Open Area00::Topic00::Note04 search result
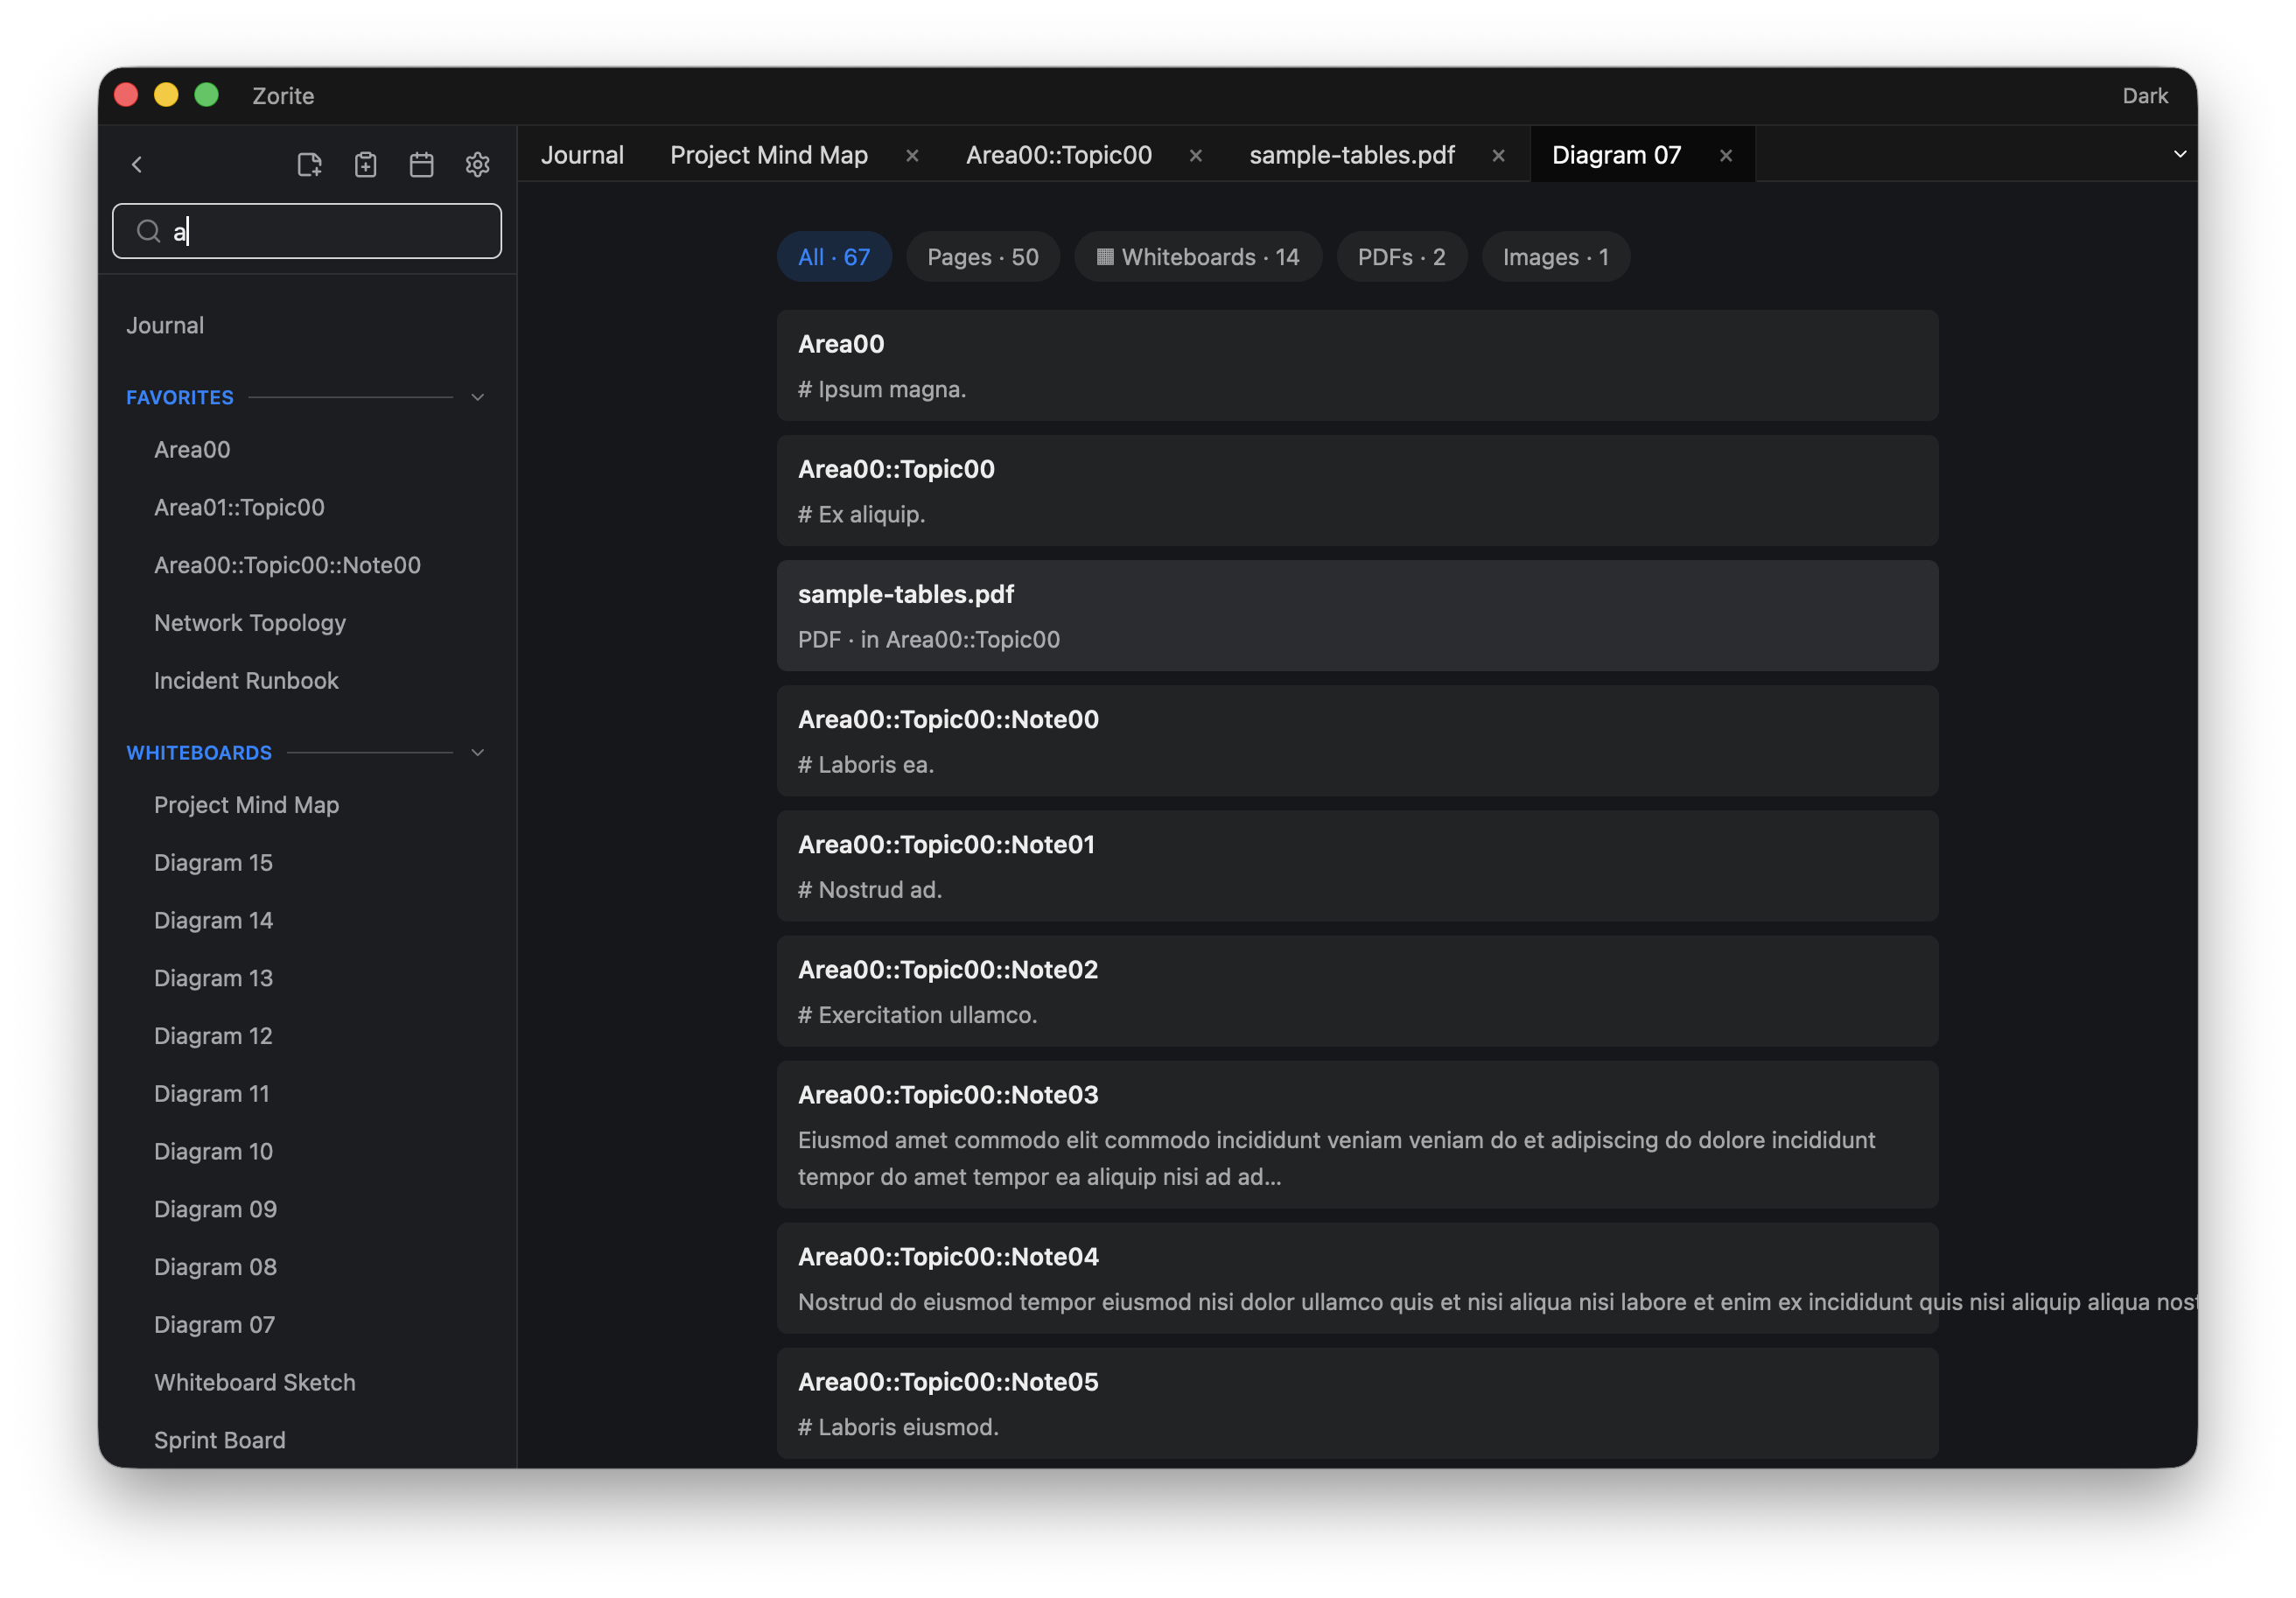 click(x=1357, y=1277)
